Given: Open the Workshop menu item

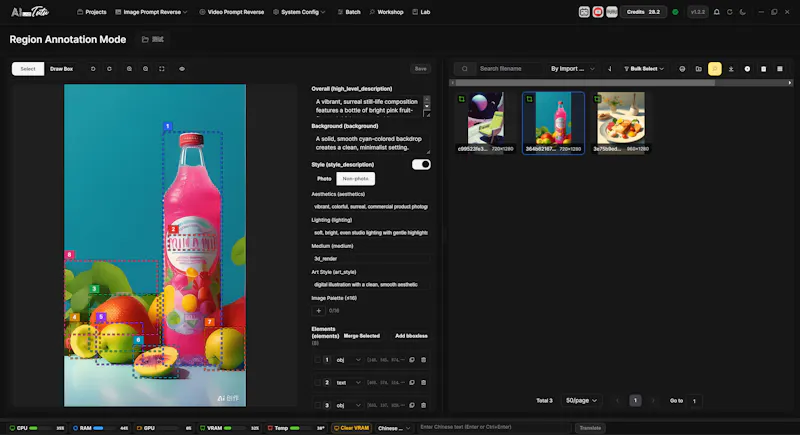Looking at the screenshot, I should 386,12.
